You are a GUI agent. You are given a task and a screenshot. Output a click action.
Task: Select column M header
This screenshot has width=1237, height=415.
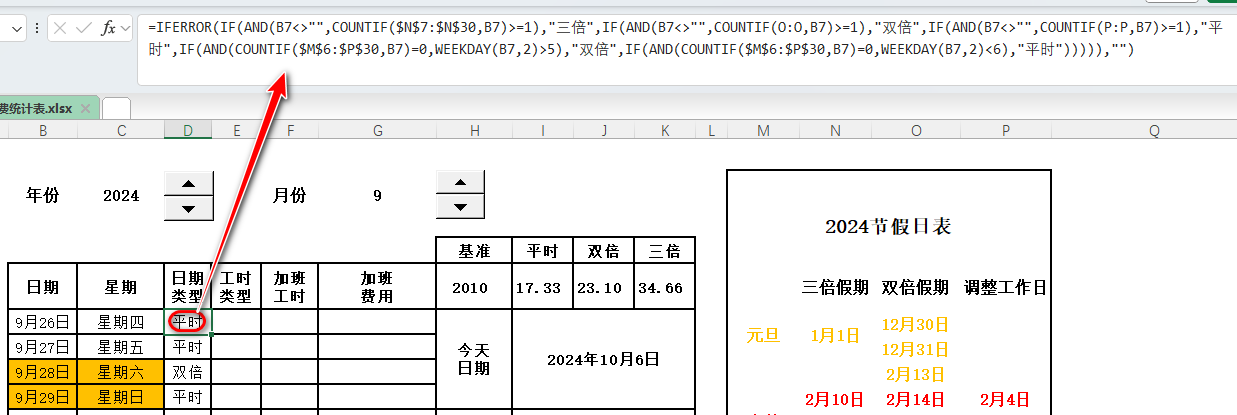(x=763, y=131)
